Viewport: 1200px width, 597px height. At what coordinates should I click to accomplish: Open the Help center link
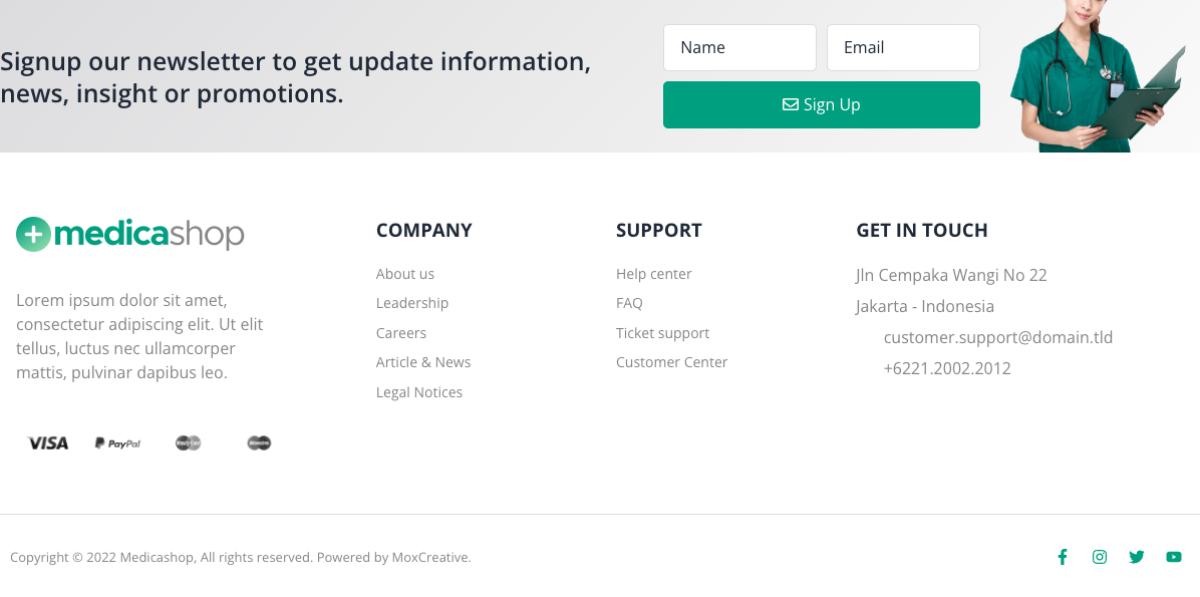[654, 274]
